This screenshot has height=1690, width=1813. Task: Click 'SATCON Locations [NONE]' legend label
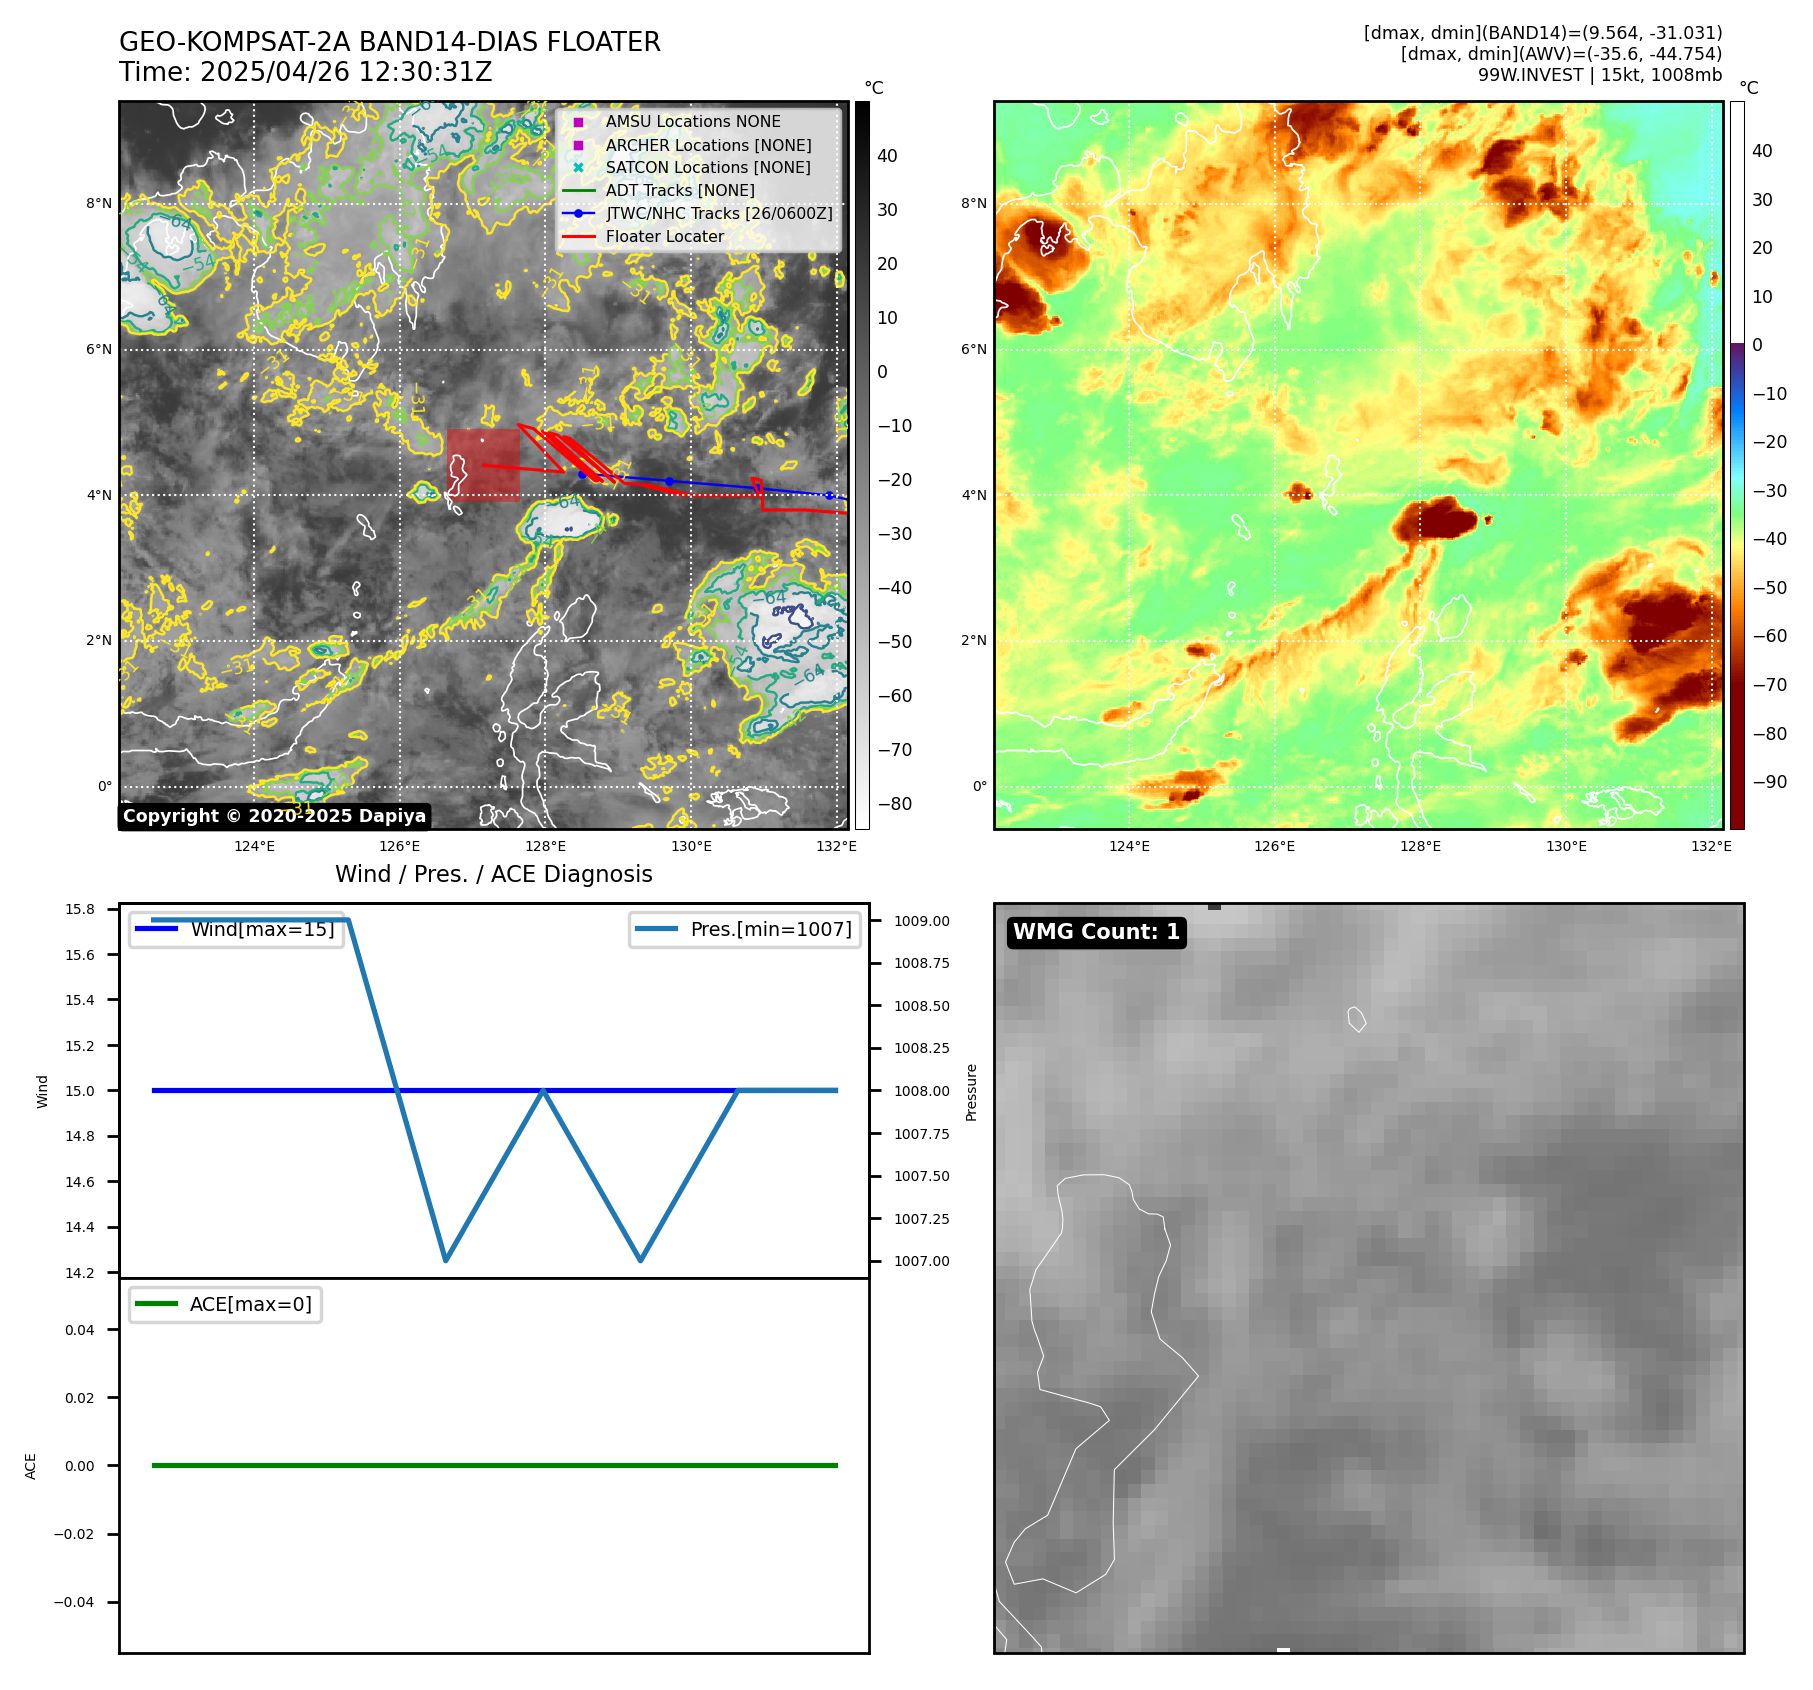pos(708,168)
